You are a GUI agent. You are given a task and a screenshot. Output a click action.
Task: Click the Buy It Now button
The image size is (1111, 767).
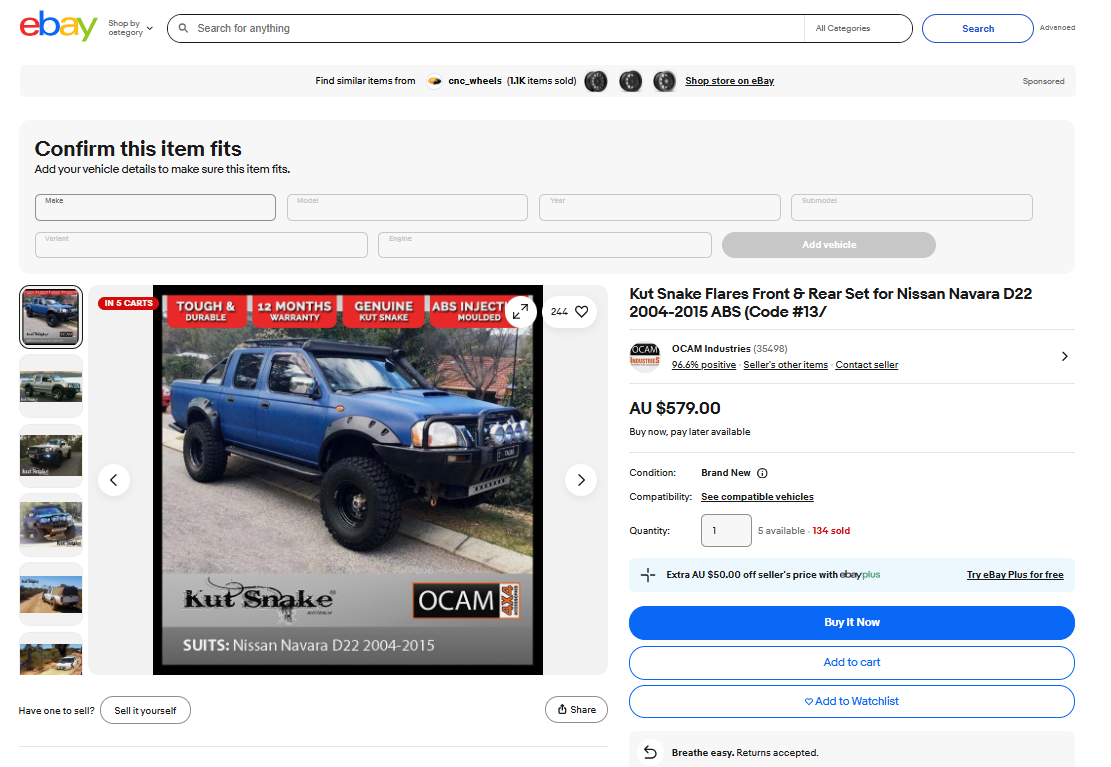click(852, 622)
